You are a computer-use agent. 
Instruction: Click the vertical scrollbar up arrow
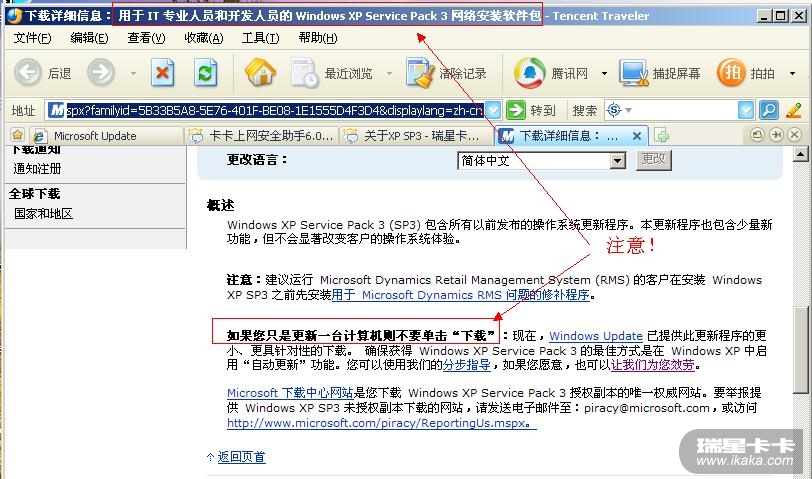[801, 154]
